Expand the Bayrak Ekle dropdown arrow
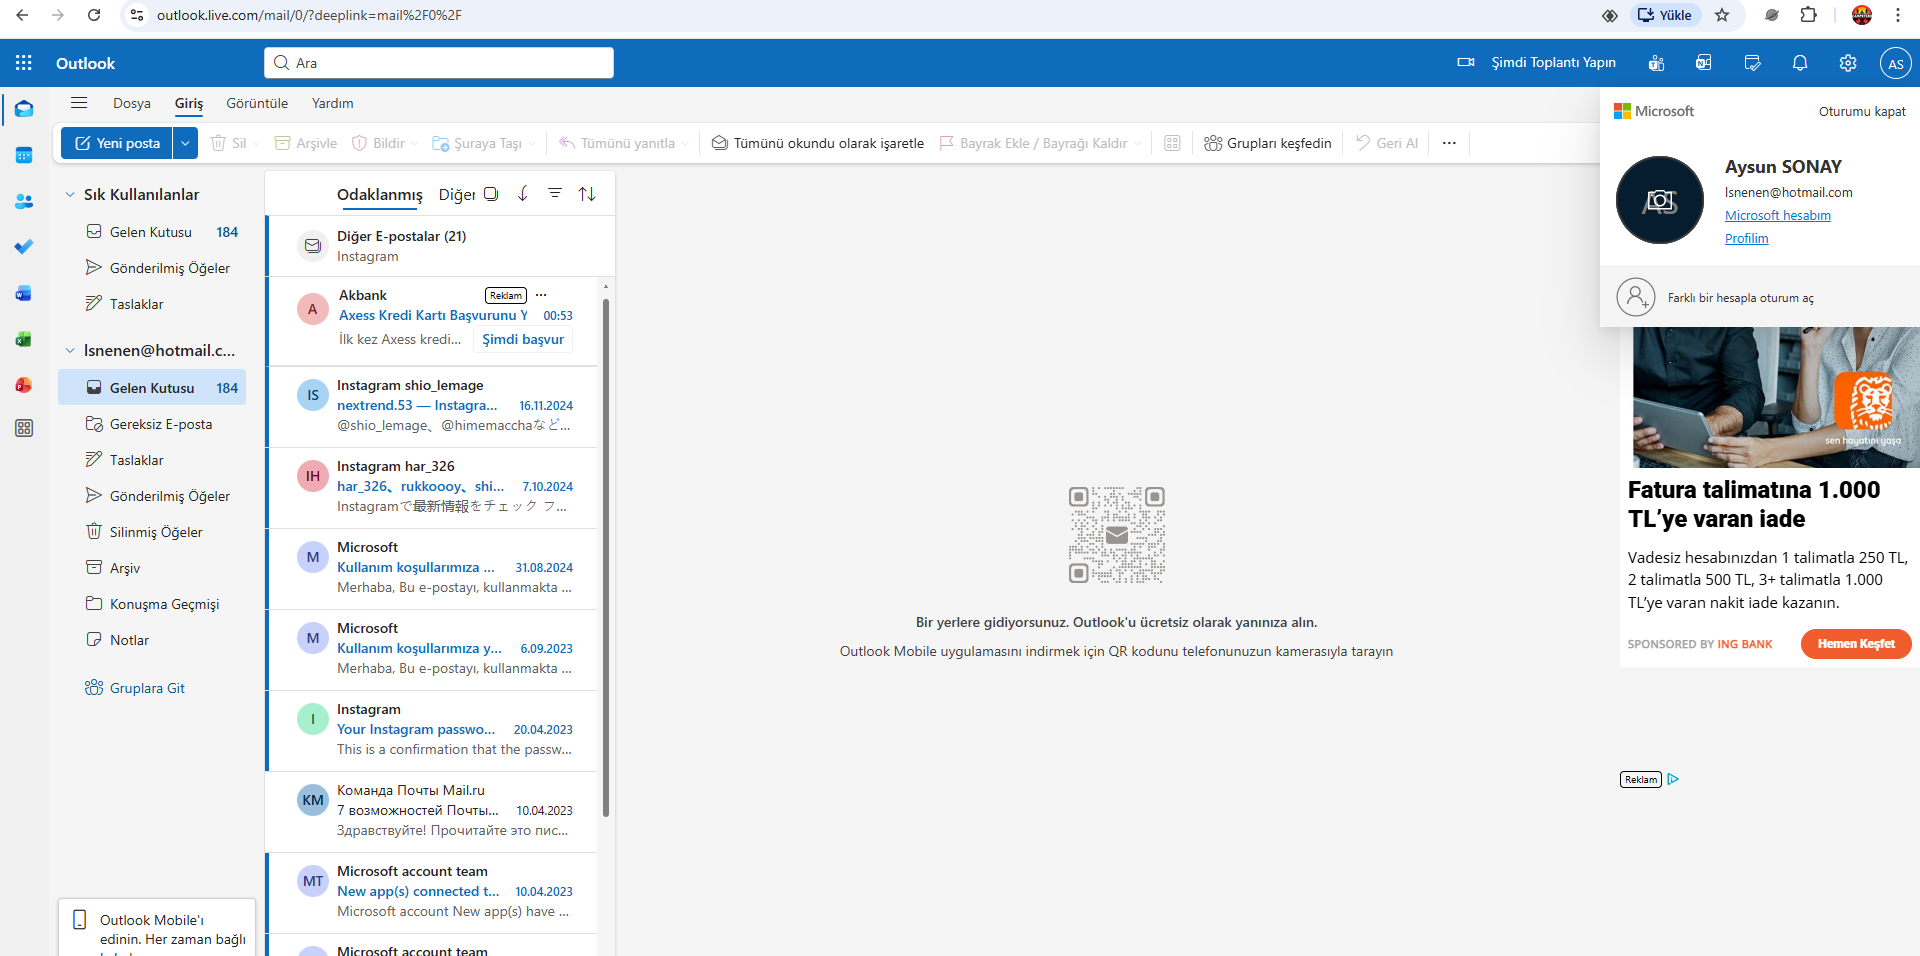 tap(1137, 144)
